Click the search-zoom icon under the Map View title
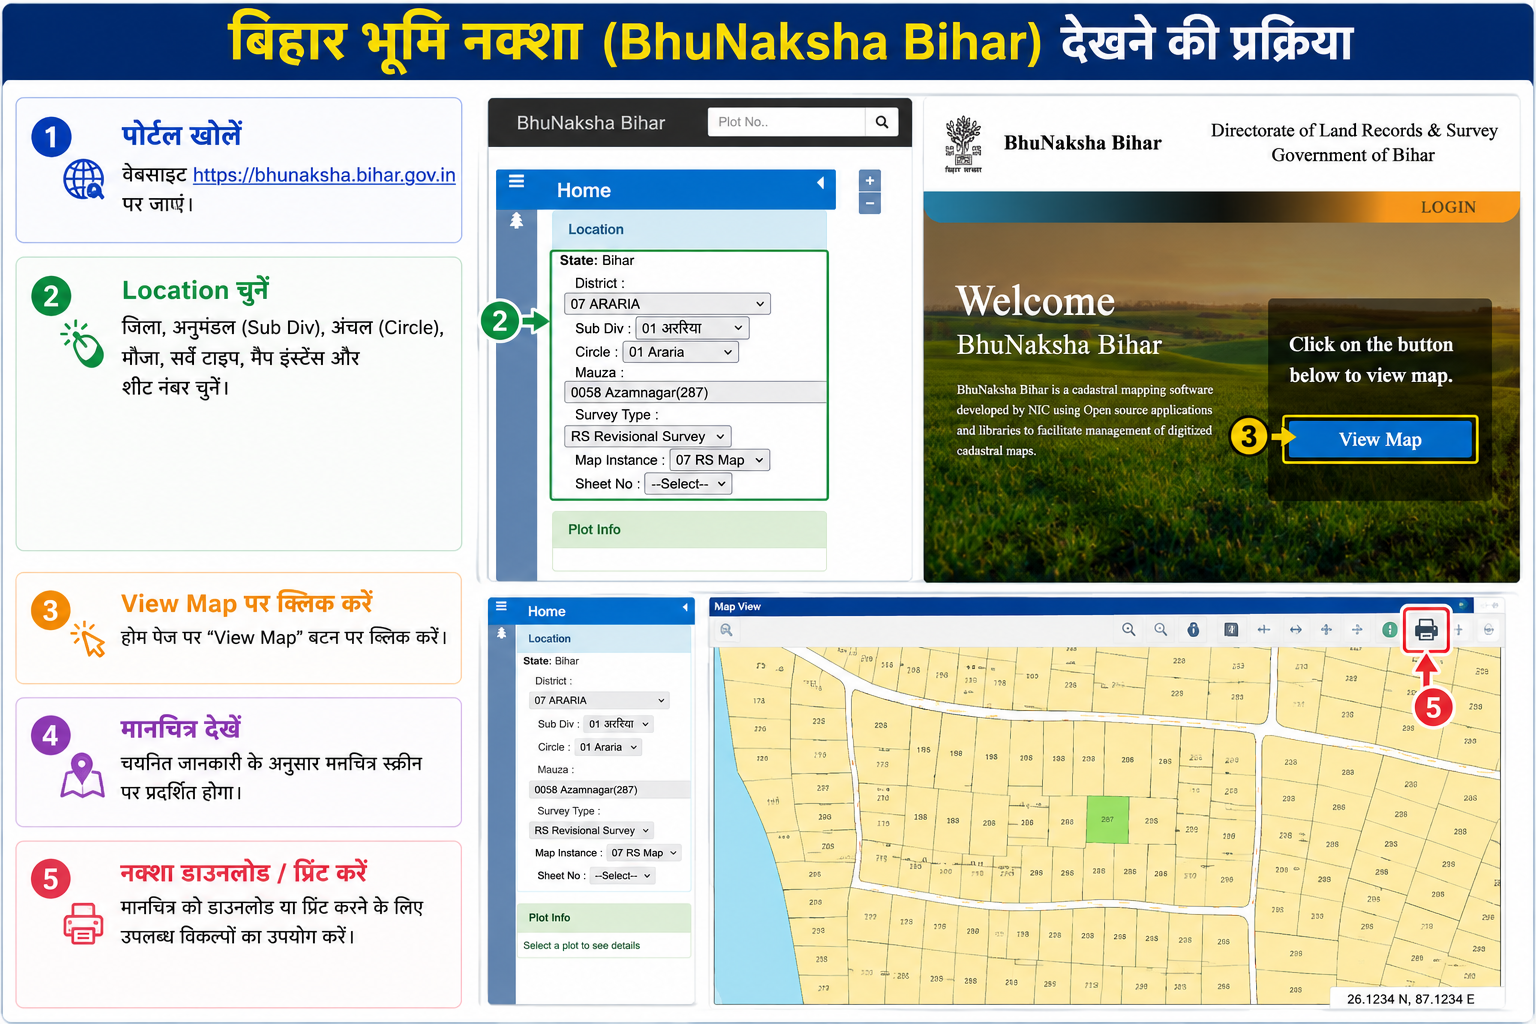Screen dimensions: 1536x1024 726,630
